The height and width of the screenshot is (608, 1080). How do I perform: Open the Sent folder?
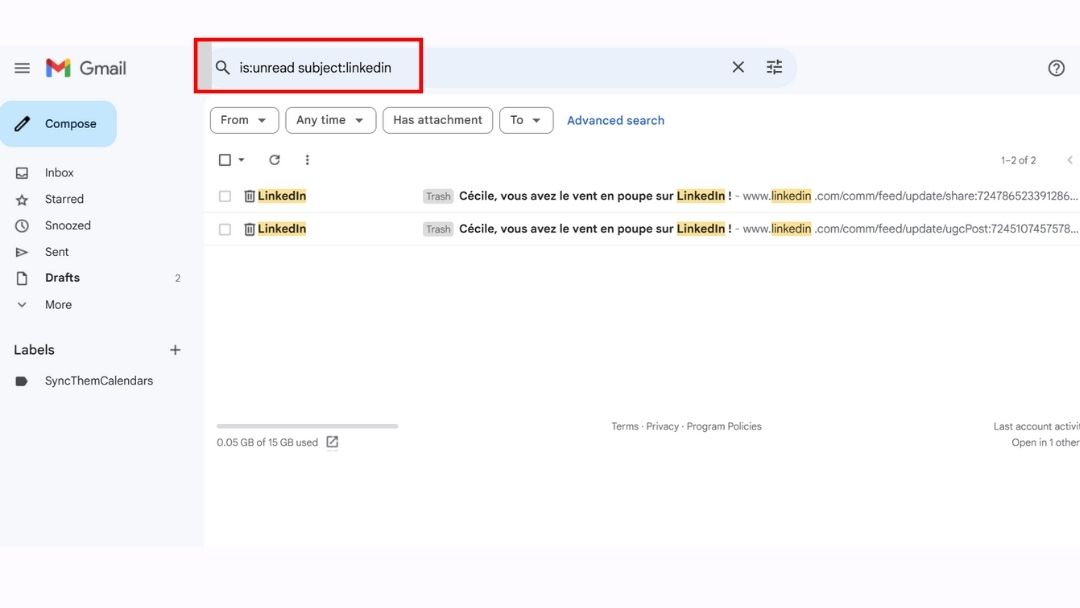click(56, 252)
